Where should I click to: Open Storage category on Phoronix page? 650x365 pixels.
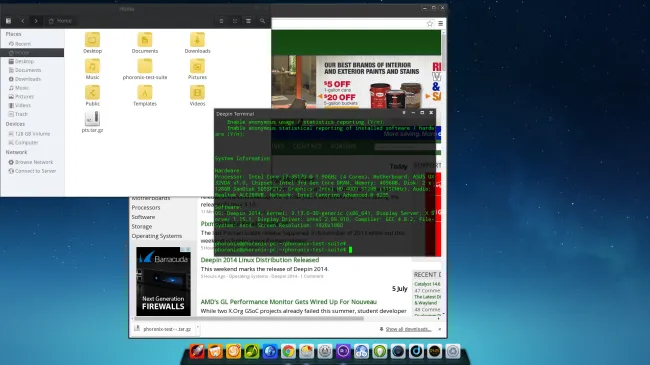142,226
